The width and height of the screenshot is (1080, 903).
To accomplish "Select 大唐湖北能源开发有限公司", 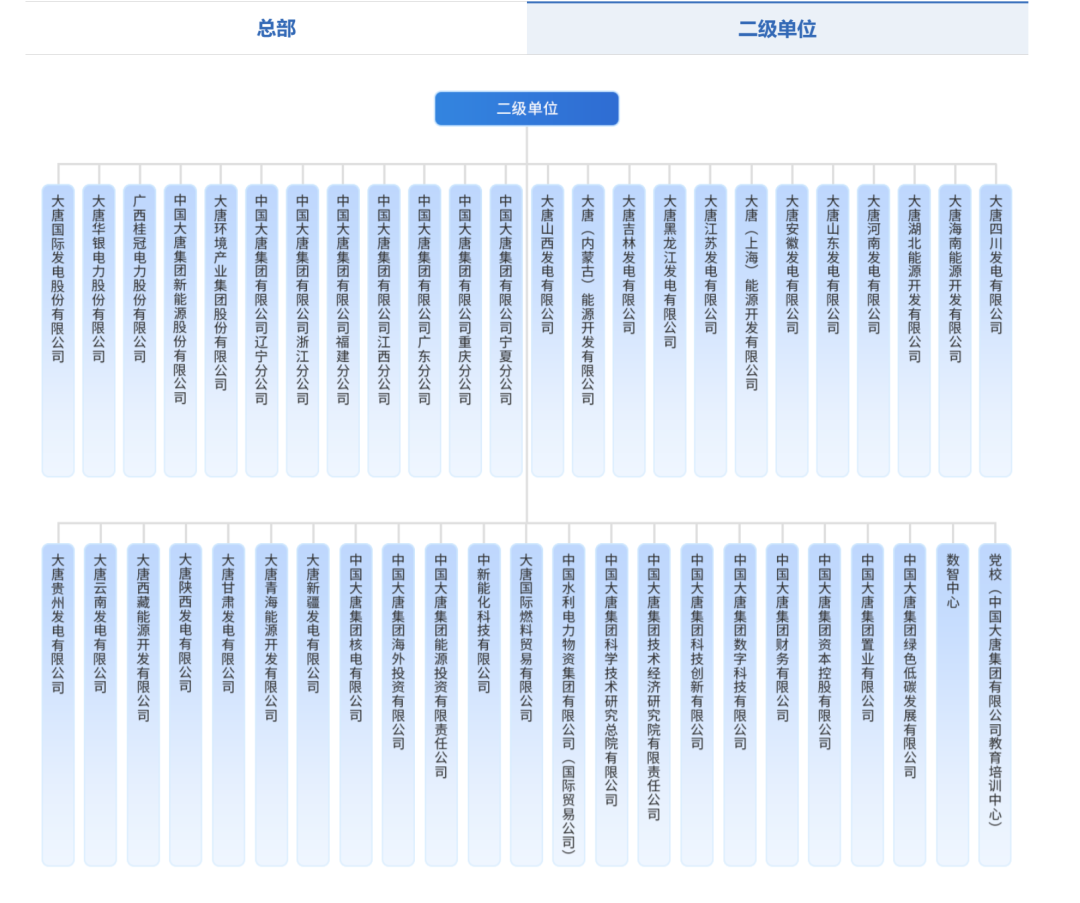I will pyautogui.click(x=914, y=331).
